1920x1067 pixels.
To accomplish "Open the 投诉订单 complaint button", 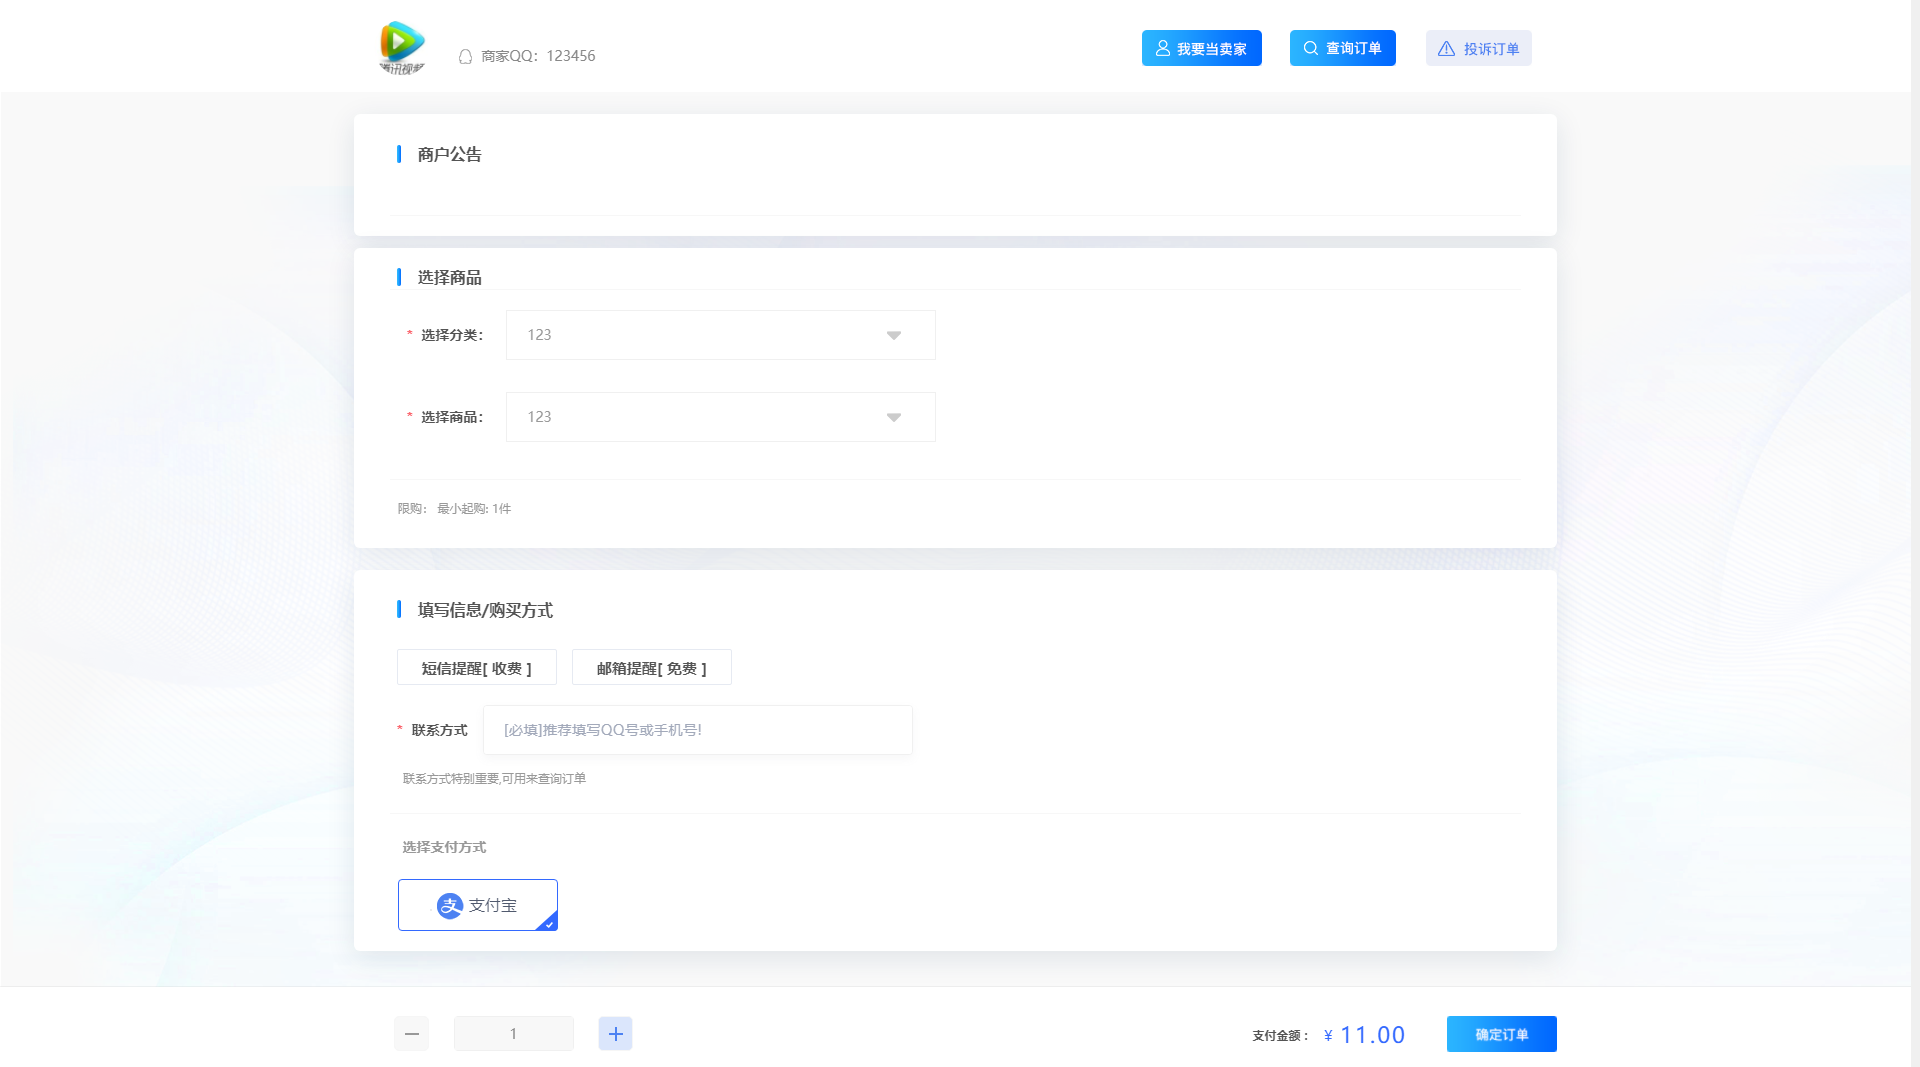I will [x=1479, y=48].
